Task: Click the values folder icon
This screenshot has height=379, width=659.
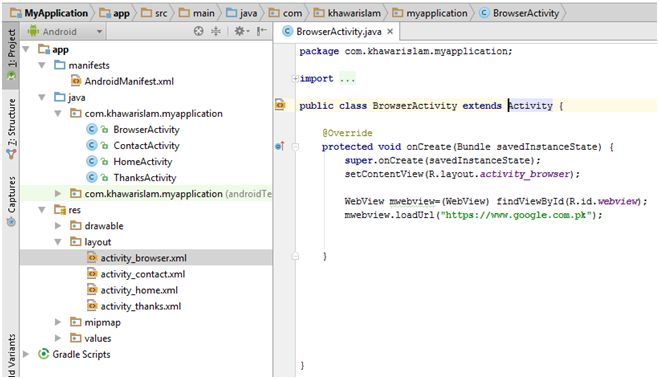Action: point(76,338)
